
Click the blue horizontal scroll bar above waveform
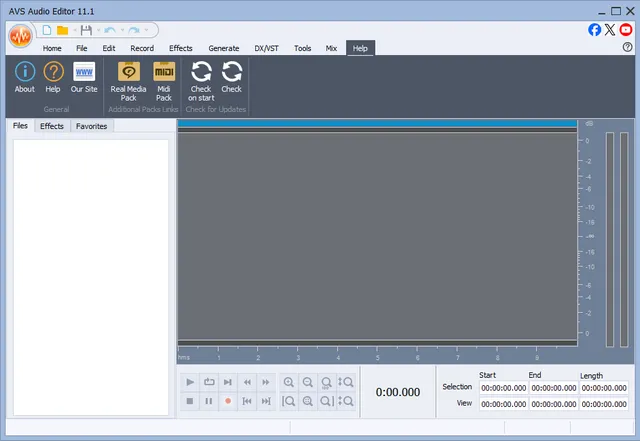pos(377,123)
